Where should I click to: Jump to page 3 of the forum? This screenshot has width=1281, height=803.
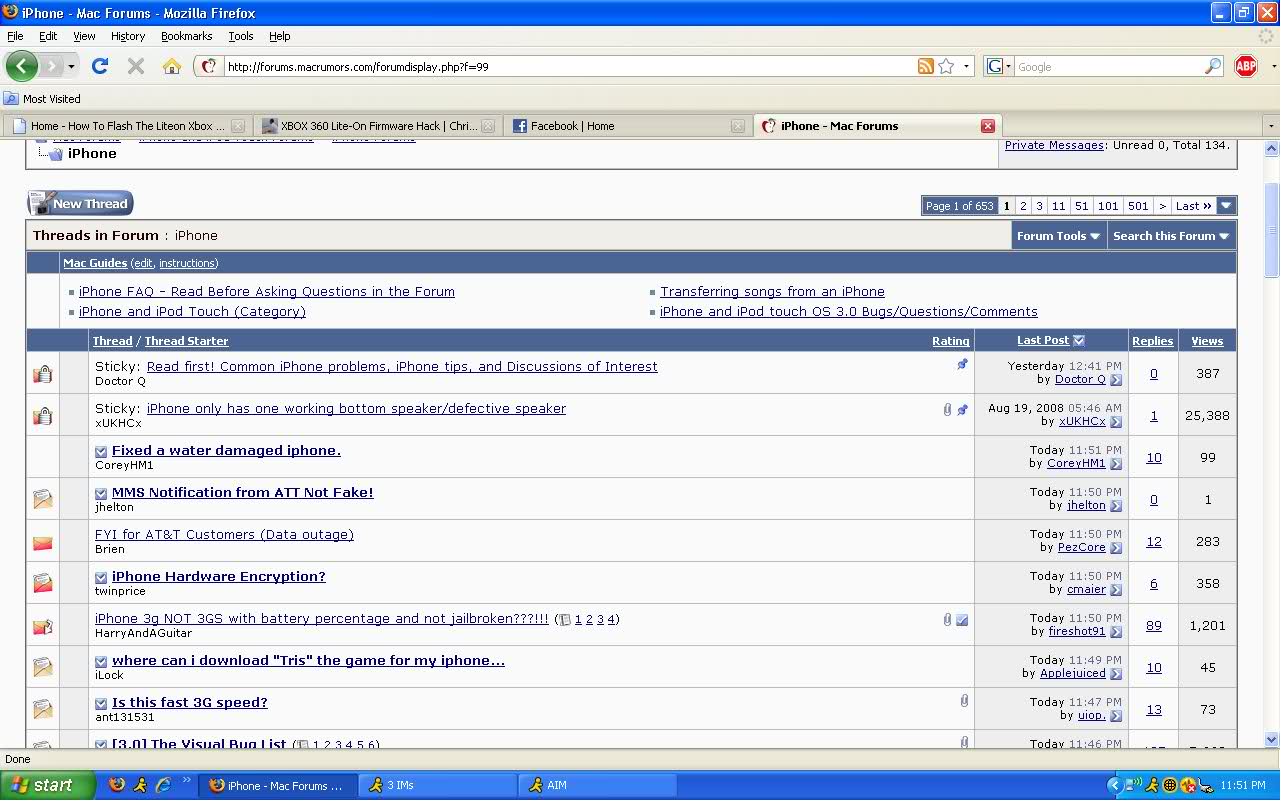[x=1039, y=206]
